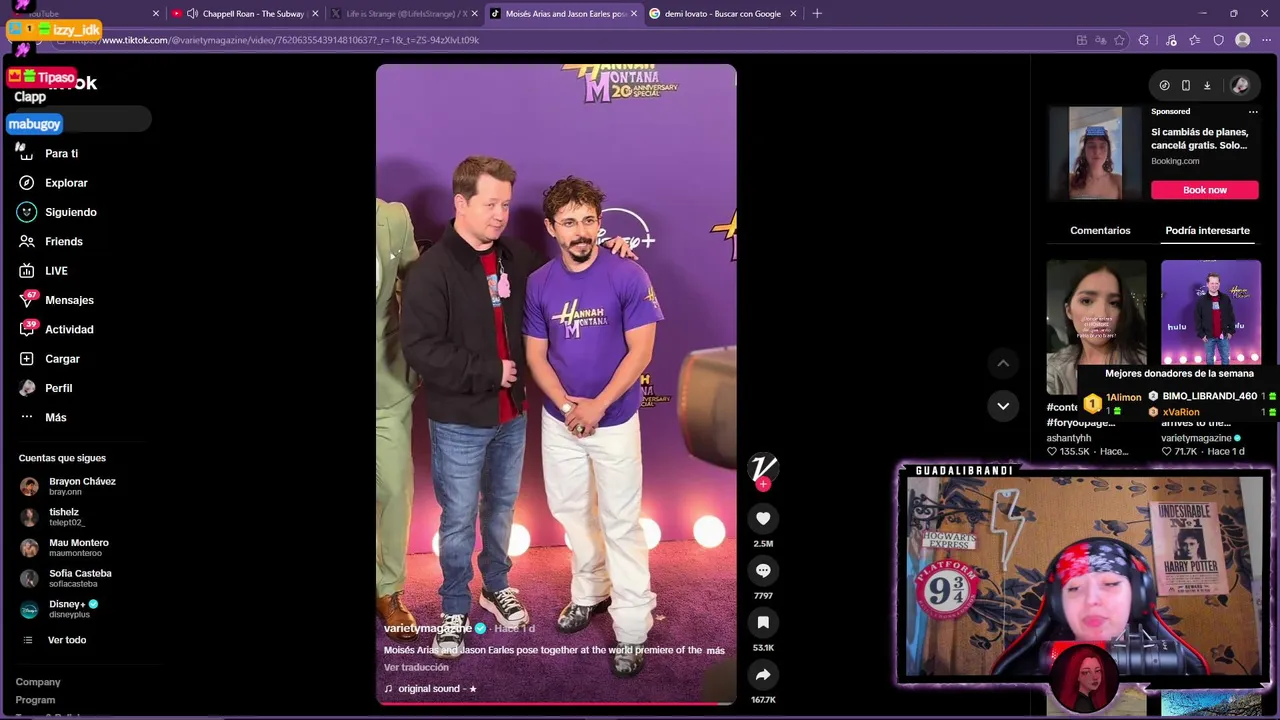
Task: Open the ashantyhh suggested video thumbnail
Action: click(x=1096, y=327)
